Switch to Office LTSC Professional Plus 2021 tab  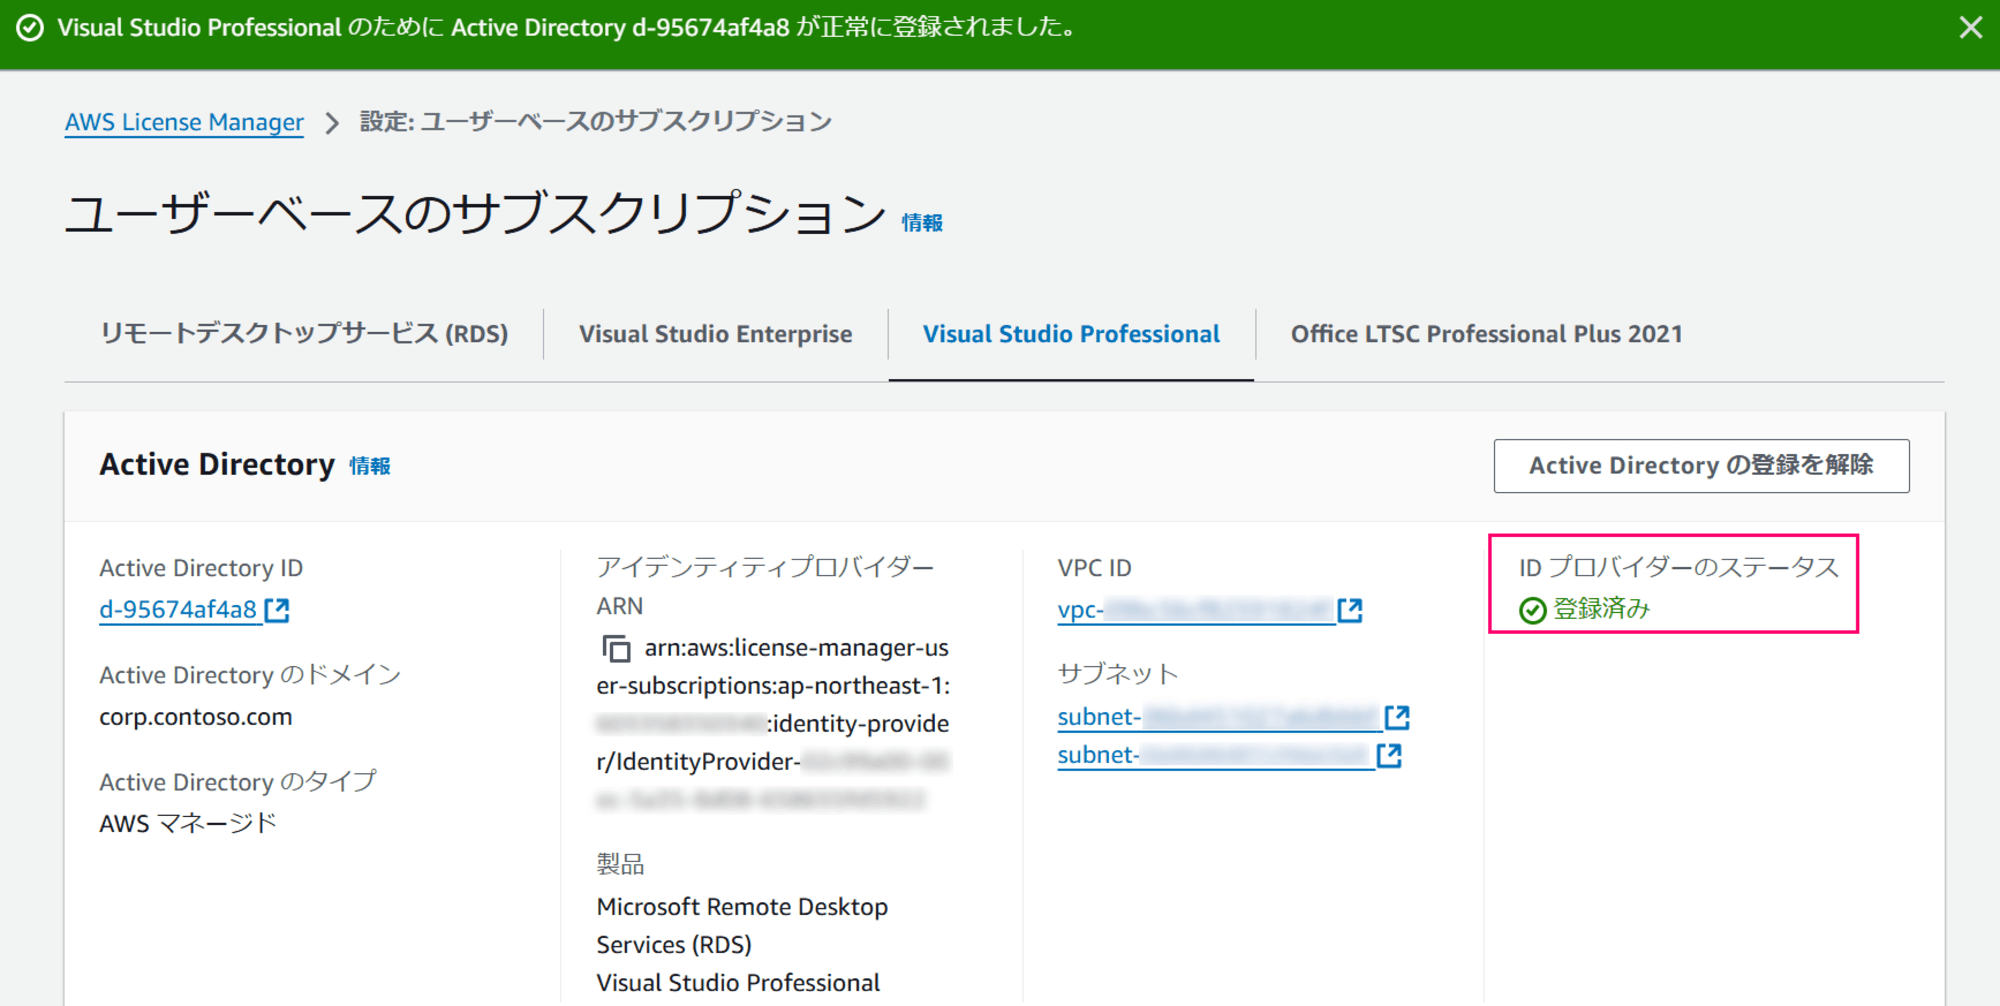(x=1487, y=334)
